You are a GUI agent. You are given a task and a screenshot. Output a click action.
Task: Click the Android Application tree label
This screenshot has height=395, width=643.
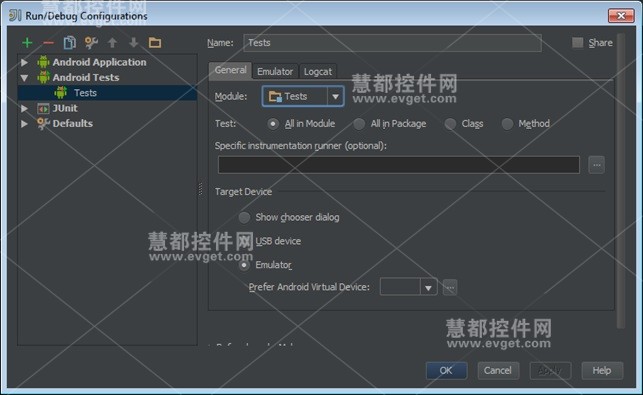pos(99,62)
